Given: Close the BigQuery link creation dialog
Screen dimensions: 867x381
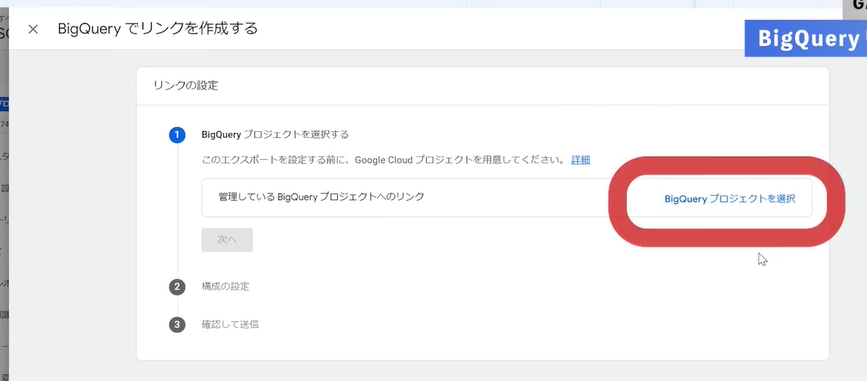Looking at the screenshot, I should click(33, 29).
